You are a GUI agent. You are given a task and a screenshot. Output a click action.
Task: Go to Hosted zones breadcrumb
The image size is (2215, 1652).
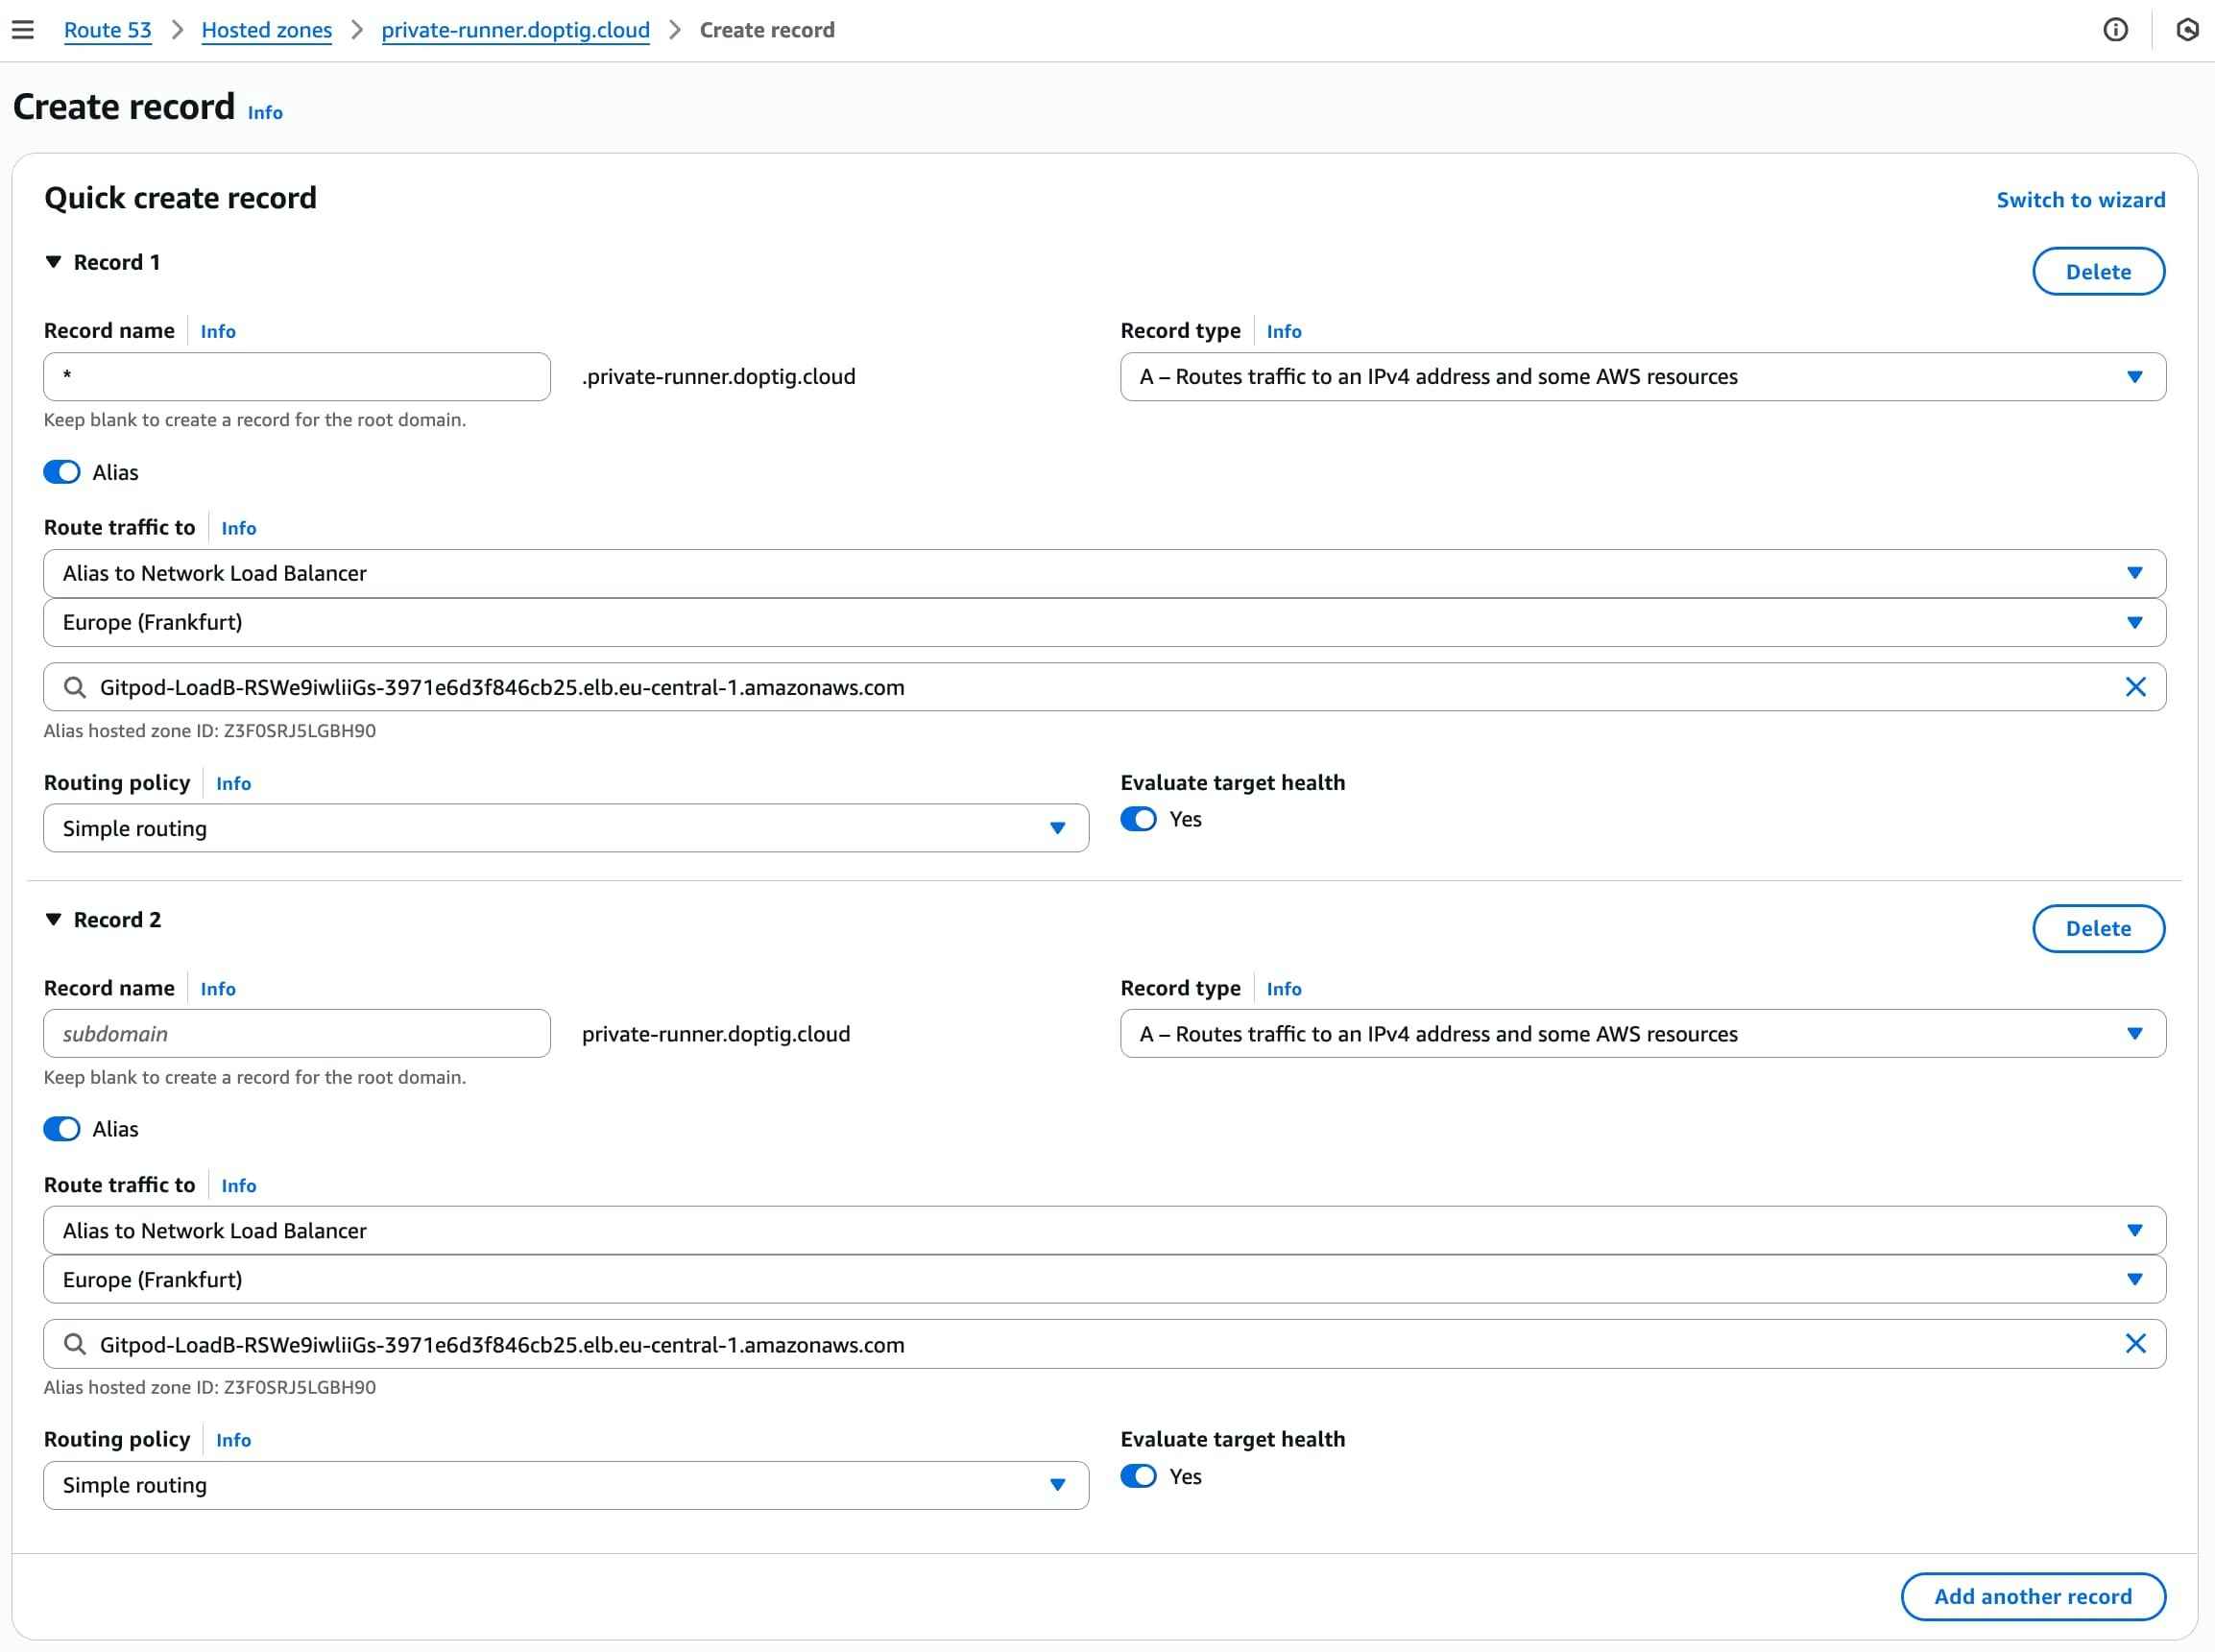(266, 30)
